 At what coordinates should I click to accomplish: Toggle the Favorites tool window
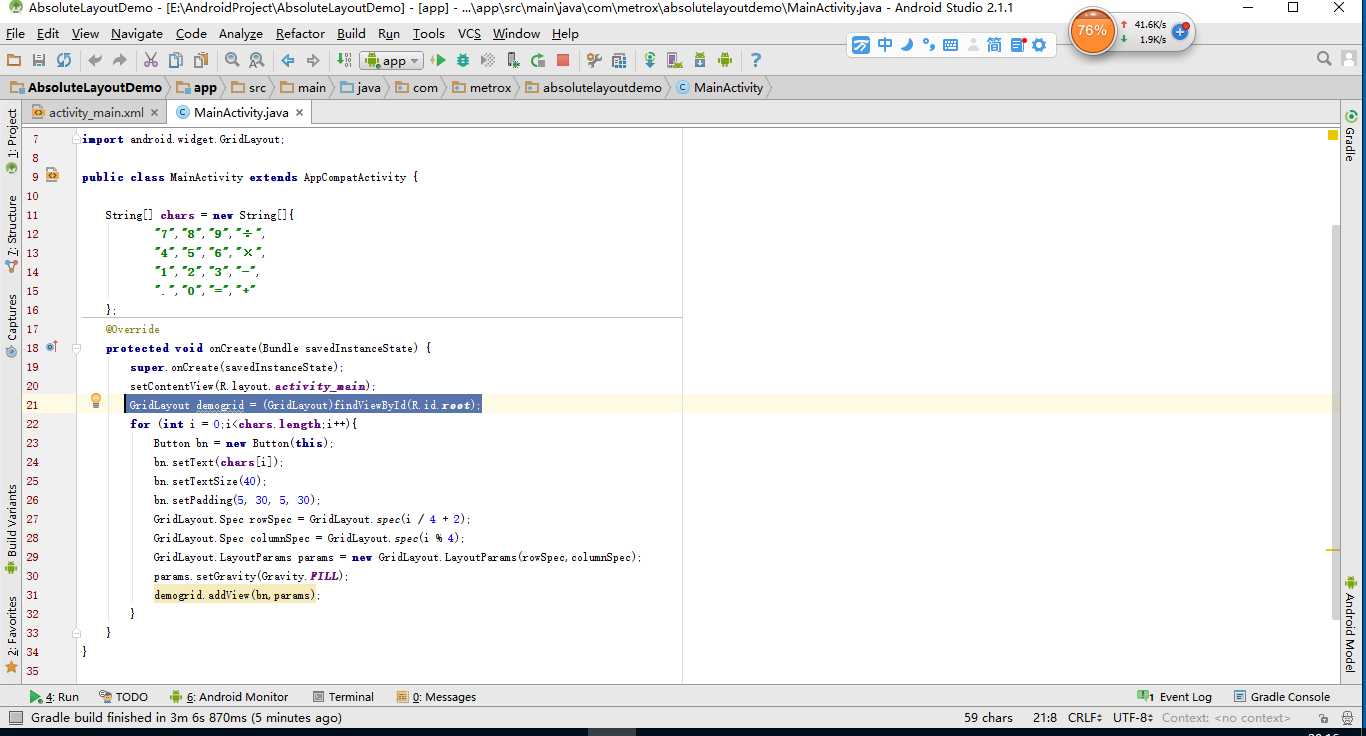11,634
